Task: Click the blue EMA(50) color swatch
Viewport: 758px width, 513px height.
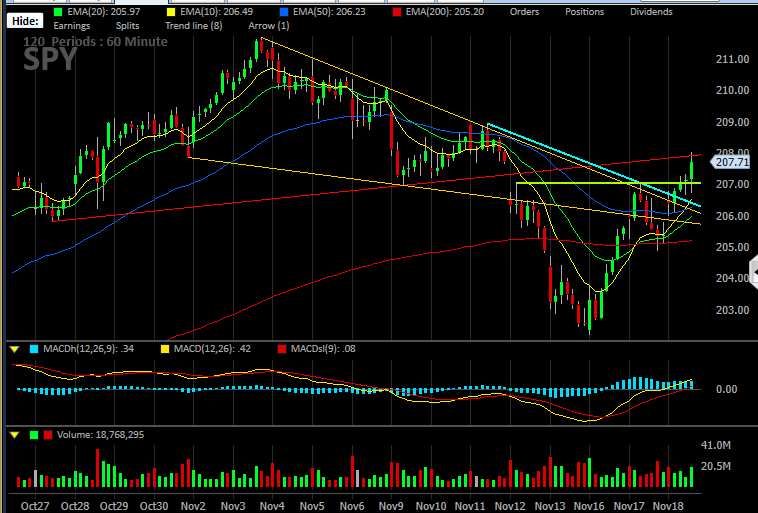Action: 284,12
